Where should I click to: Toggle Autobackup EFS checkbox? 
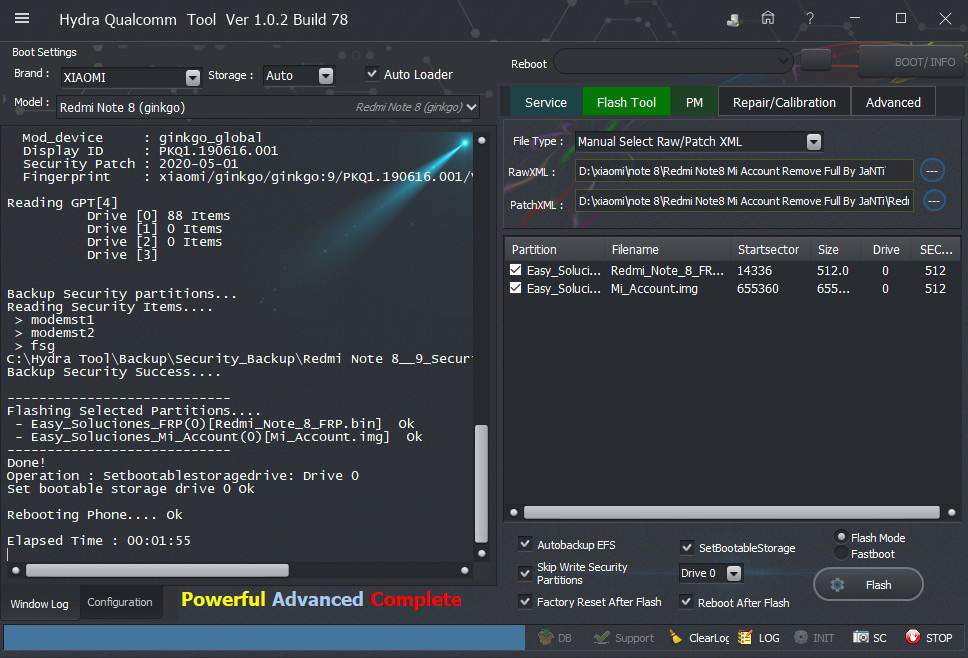pyautogui.click(x=525, y=544)
